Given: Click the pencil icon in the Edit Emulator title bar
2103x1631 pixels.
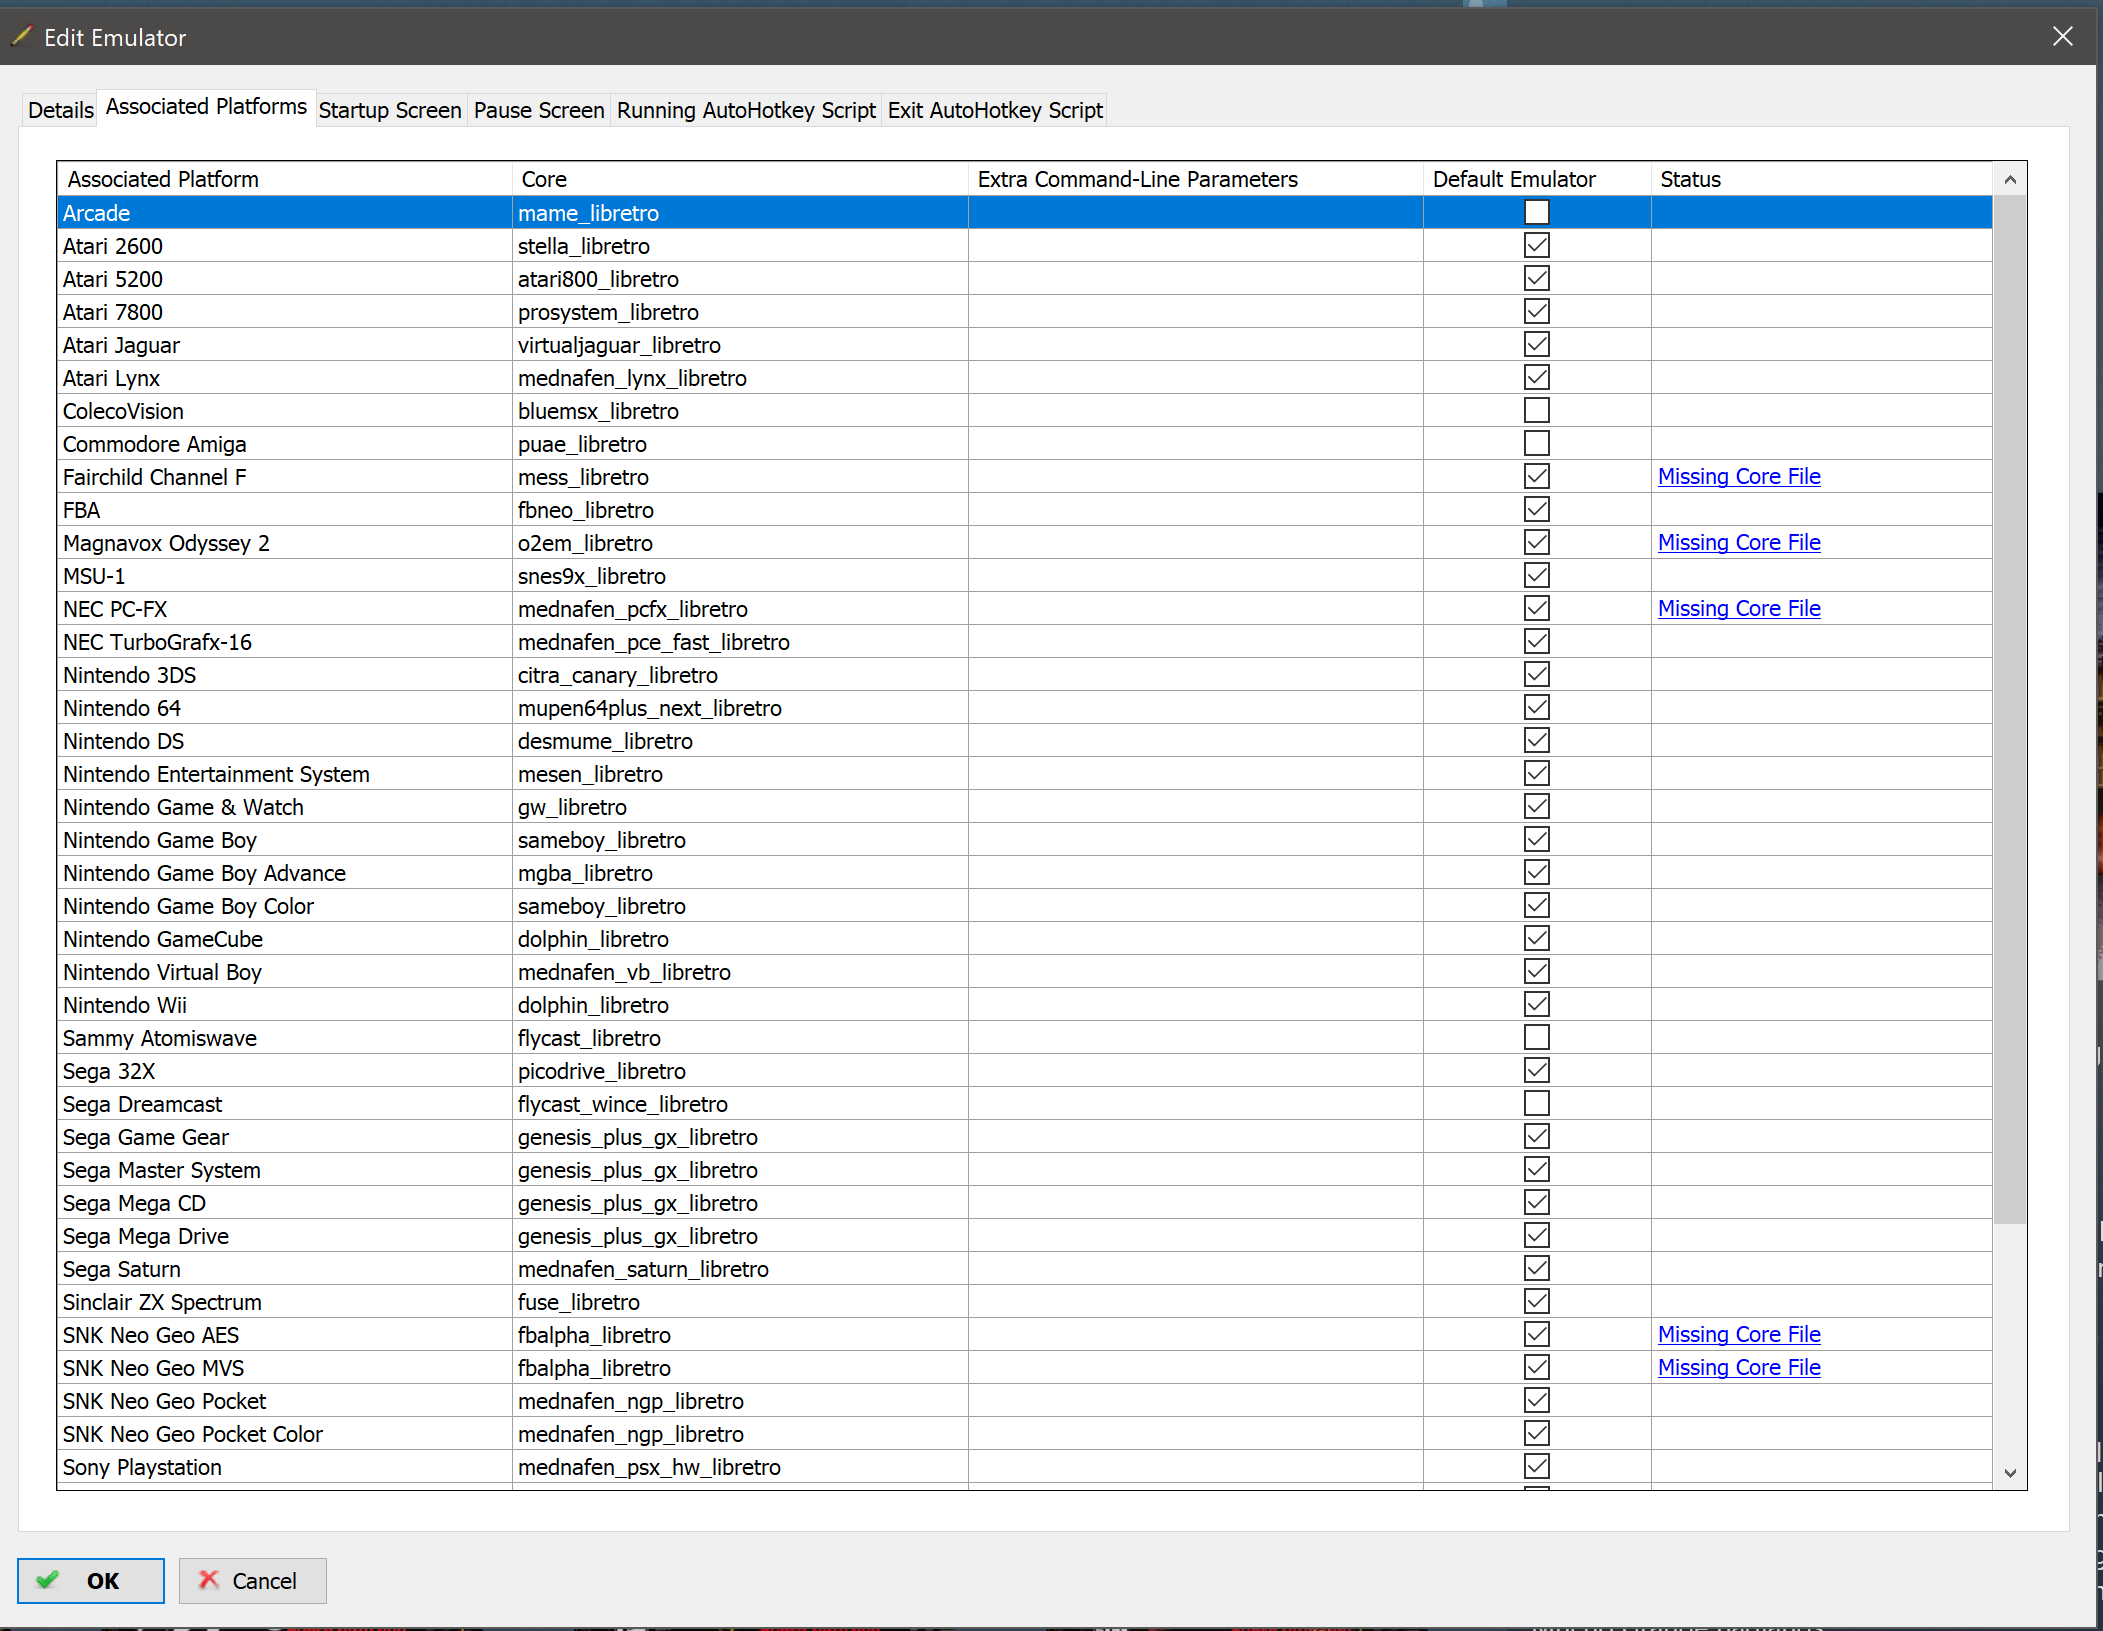Looking at the screenshot, I should (x=22, y=37).
